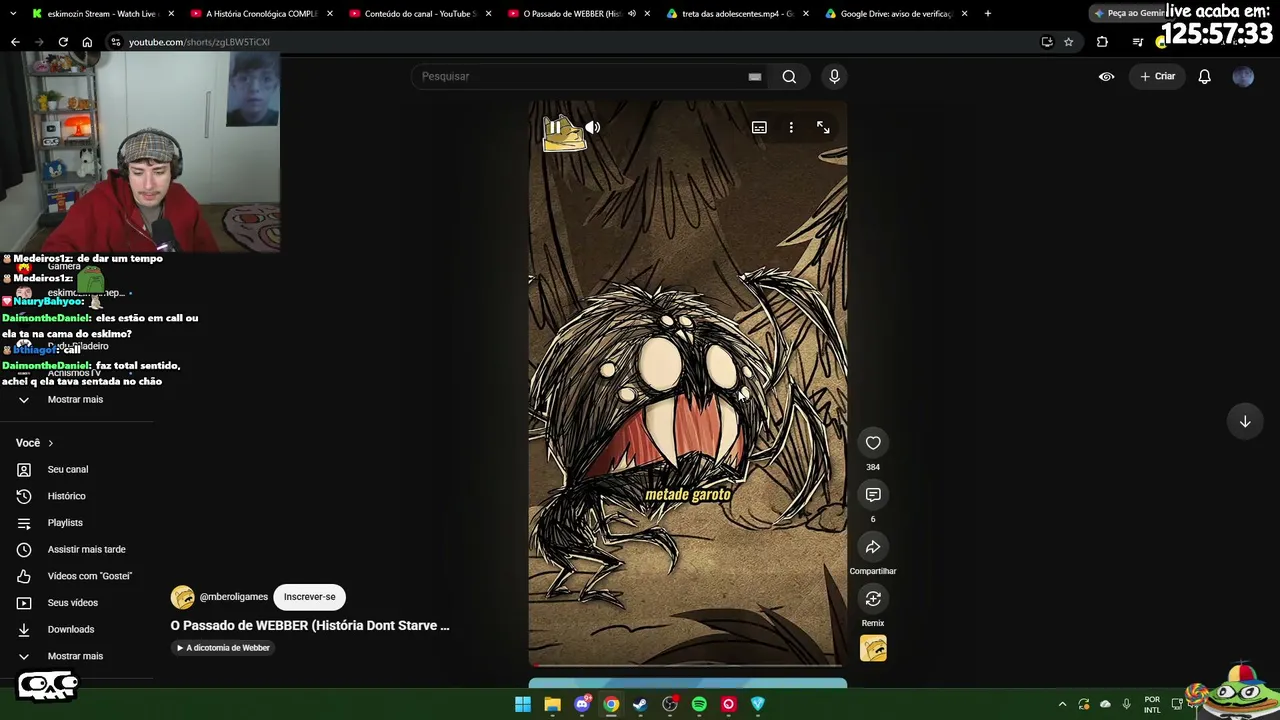Screen dimensions: 1280x720
Task: Start voice search with the microphone
Action: (x=834, y=76)
